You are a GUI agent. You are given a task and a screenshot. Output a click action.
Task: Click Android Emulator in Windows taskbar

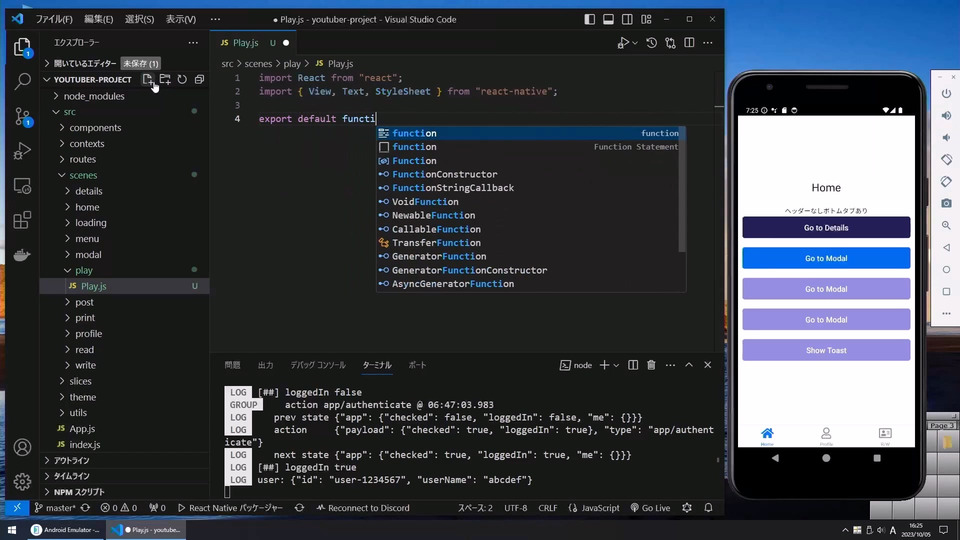click(x=66, y=530)
